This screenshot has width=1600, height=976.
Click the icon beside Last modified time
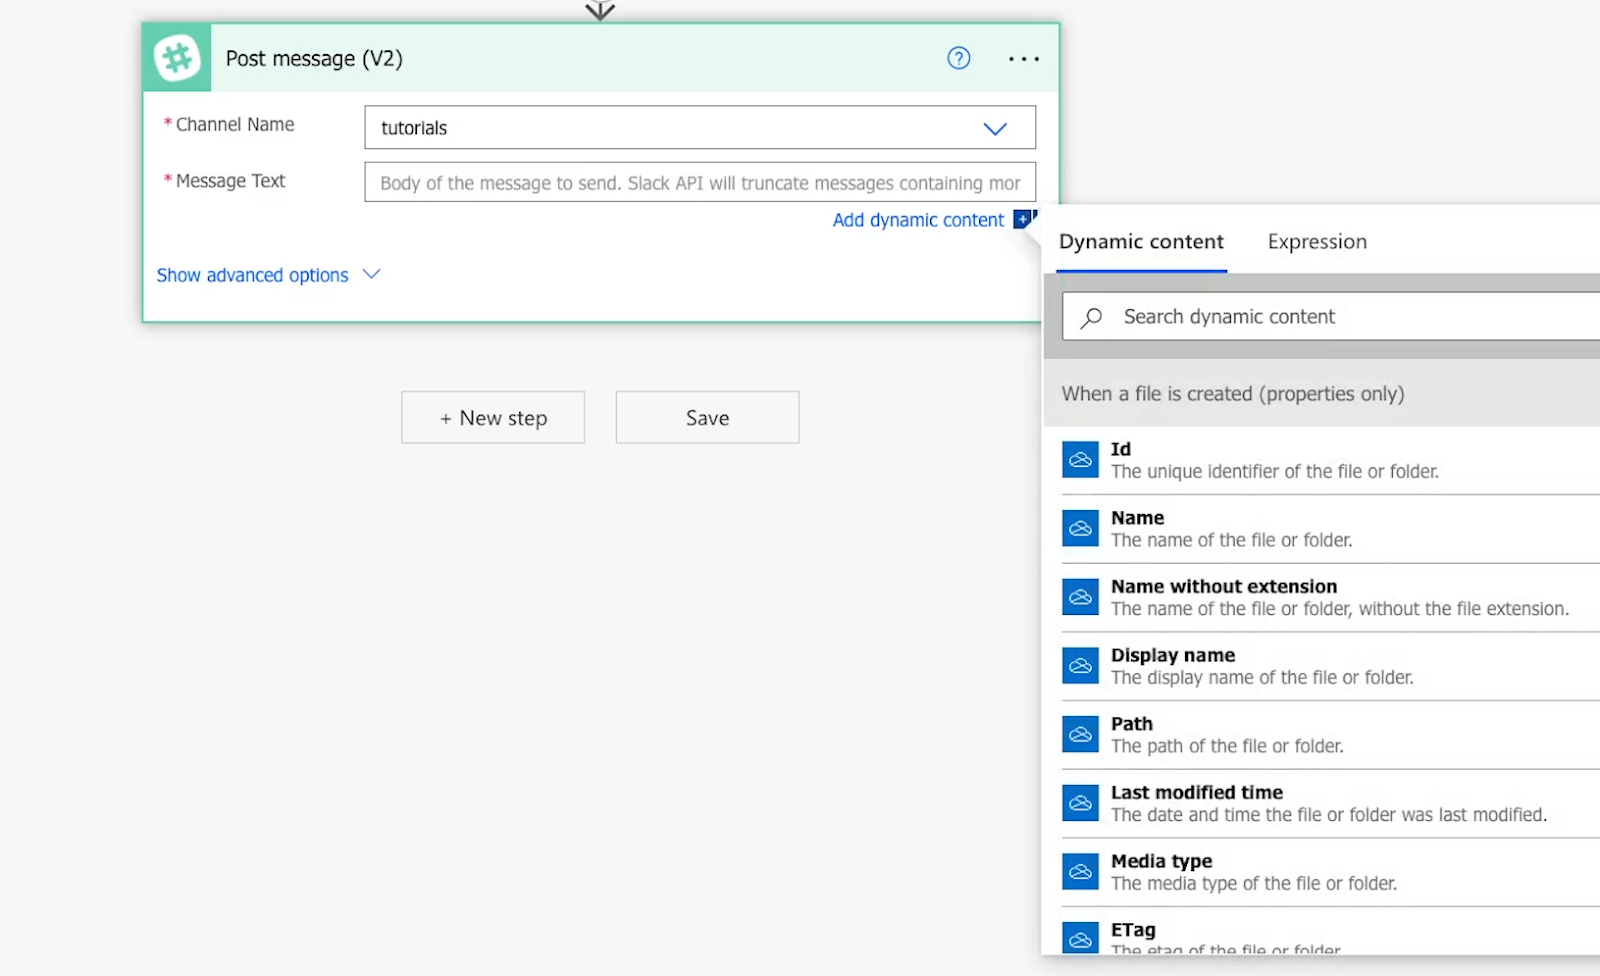(x=1080, y=803)
